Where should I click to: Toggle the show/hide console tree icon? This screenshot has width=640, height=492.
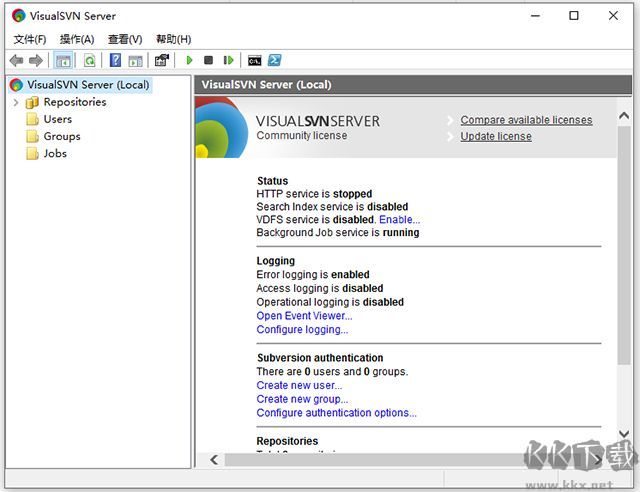[x=63, y=61]
